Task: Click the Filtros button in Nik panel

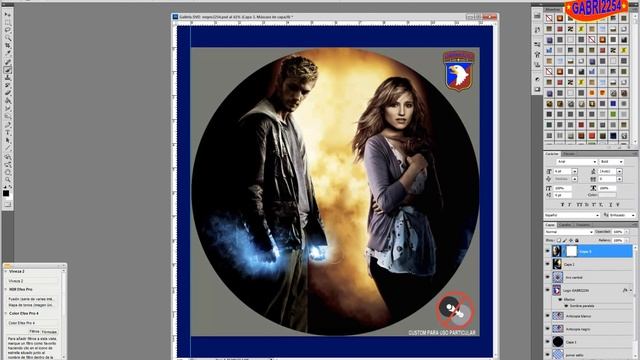Action: tap(34, 331)
